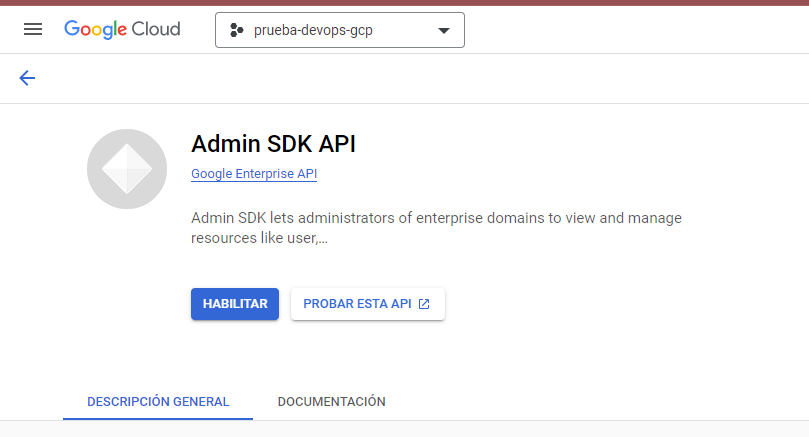The height and width of the screenshot is (437, 809).
Task: Click the ellipsis ending the truncated description
Action: (322, 240)
